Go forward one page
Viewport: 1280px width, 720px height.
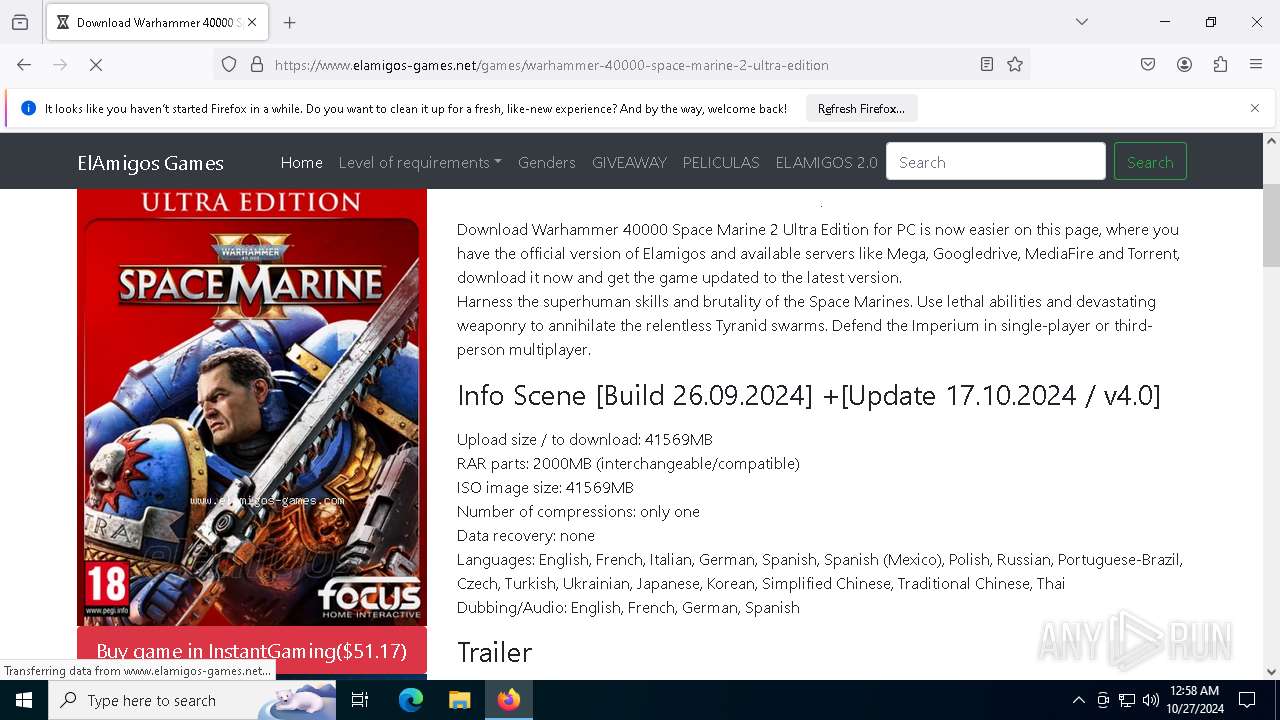coord(60,65)
